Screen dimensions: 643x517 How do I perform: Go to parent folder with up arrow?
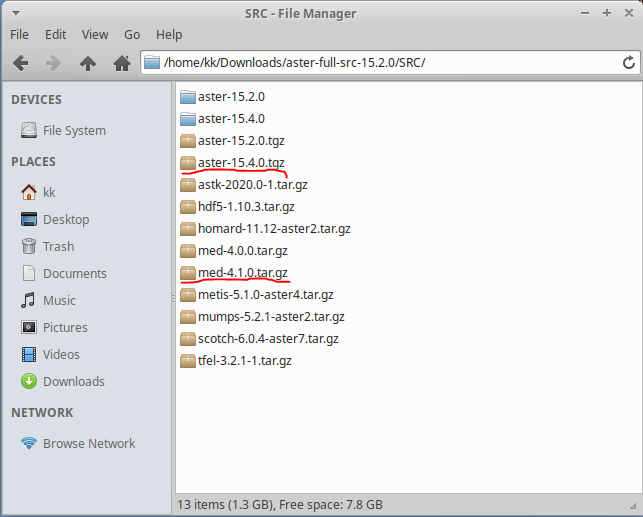(88, 63)
